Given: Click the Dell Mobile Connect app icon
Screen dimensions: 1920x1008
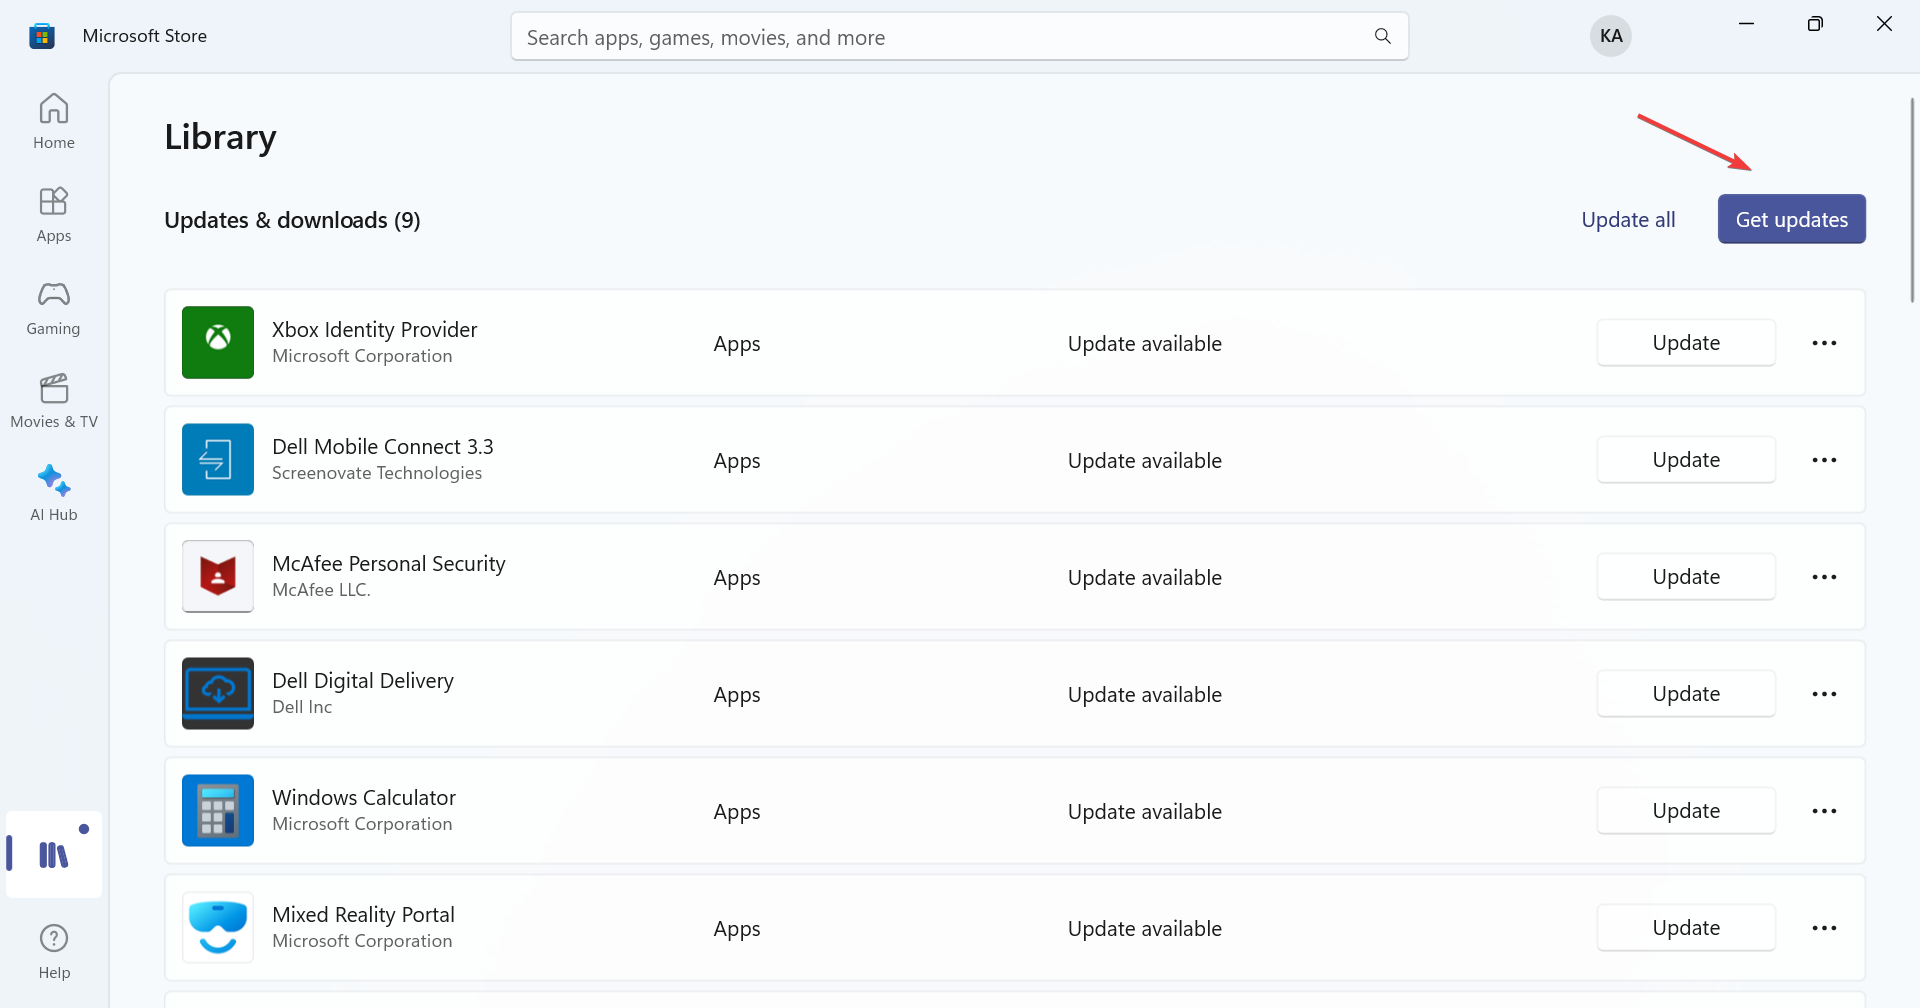Looking at the screenshot, I should click(218, 459).
